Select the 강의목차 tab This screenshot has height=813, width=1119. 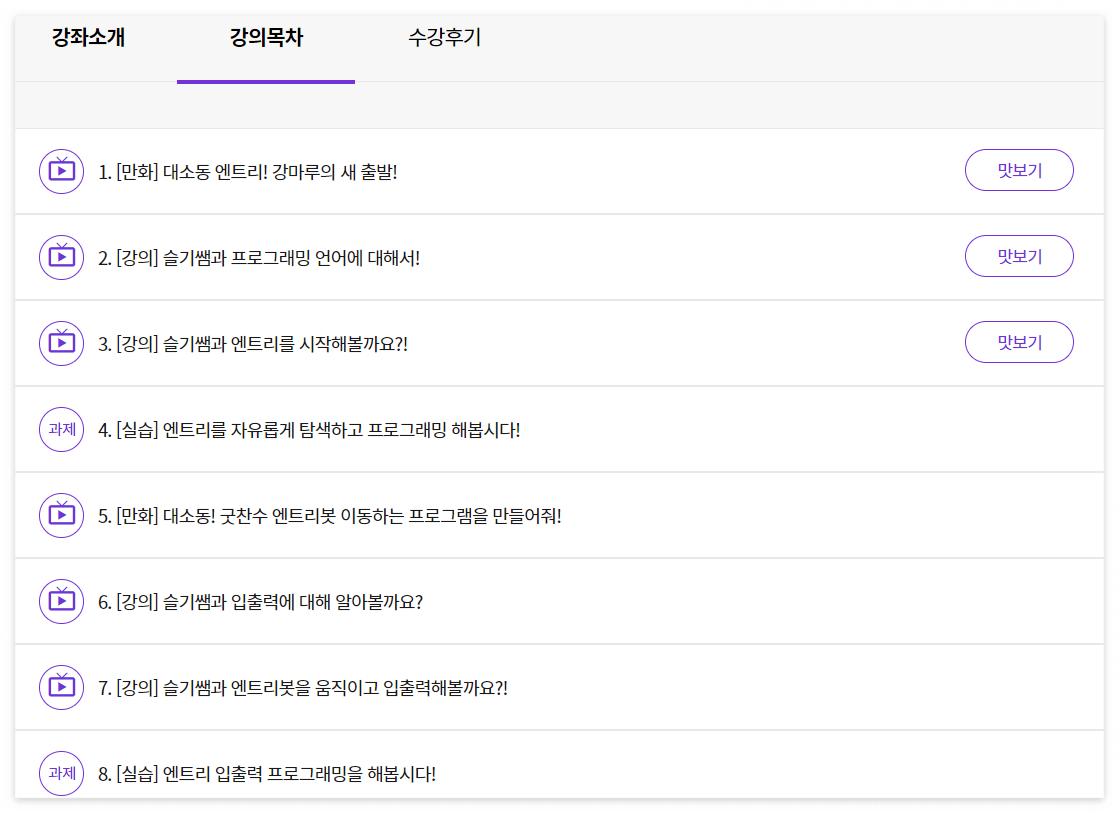pyautogui.click(x=266, y=39)
